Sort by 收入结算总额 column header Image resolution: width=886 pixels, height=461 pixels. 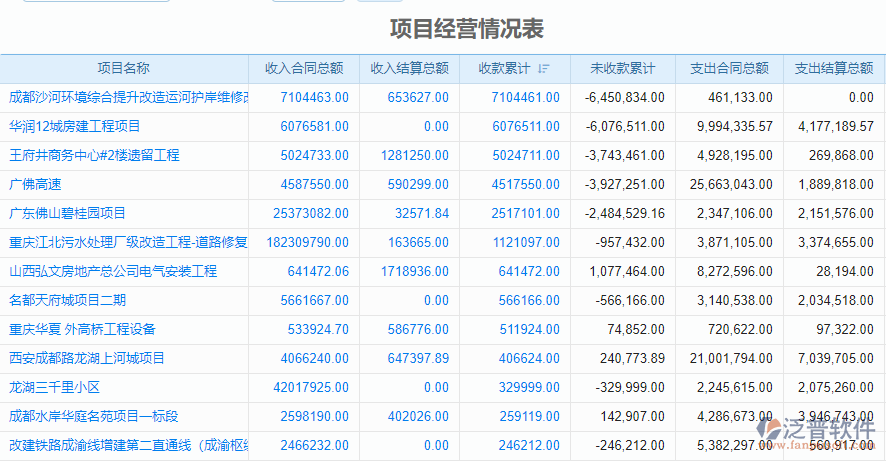[410, 68]
